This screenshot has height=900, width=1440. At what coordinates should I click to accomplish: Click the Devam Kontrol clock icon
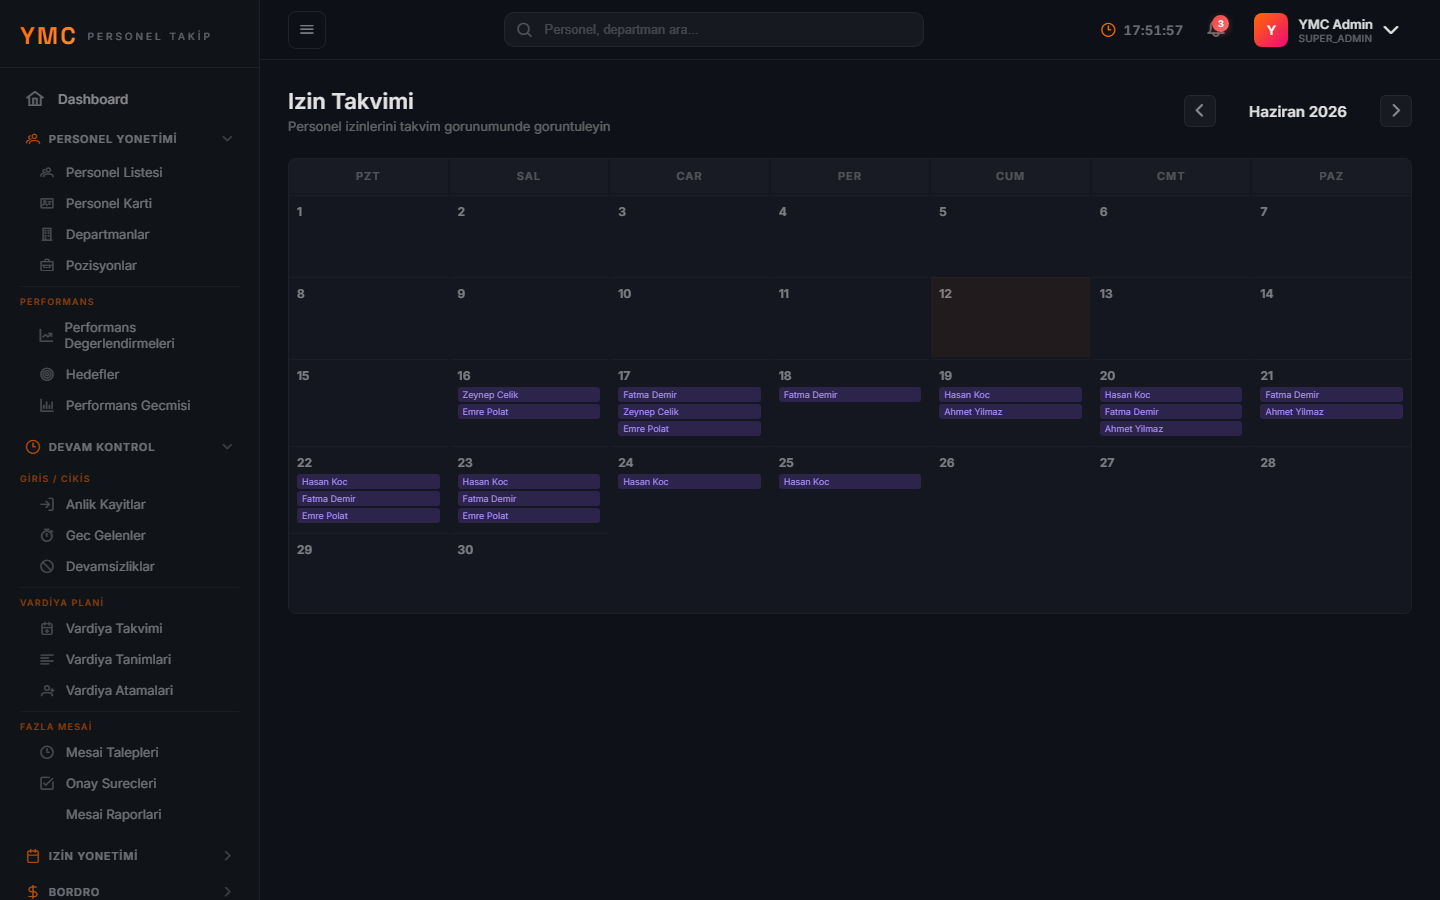tap(33, 447)
